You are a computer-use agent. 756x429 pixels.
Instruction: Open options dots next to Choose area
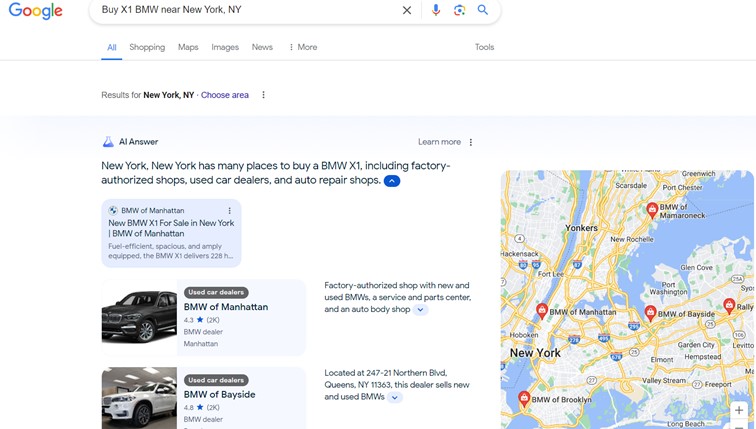tap(263, 95)
